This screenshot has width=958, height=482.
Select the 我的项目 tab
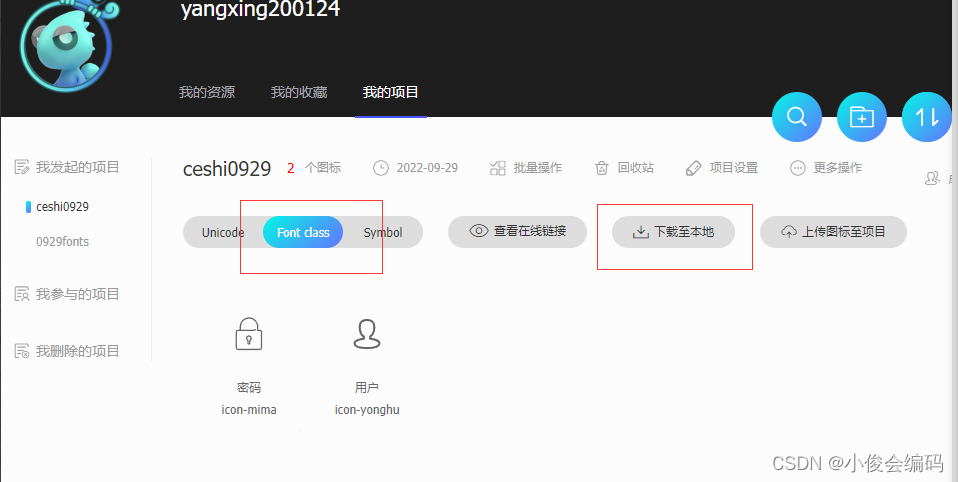coord(390,92)
